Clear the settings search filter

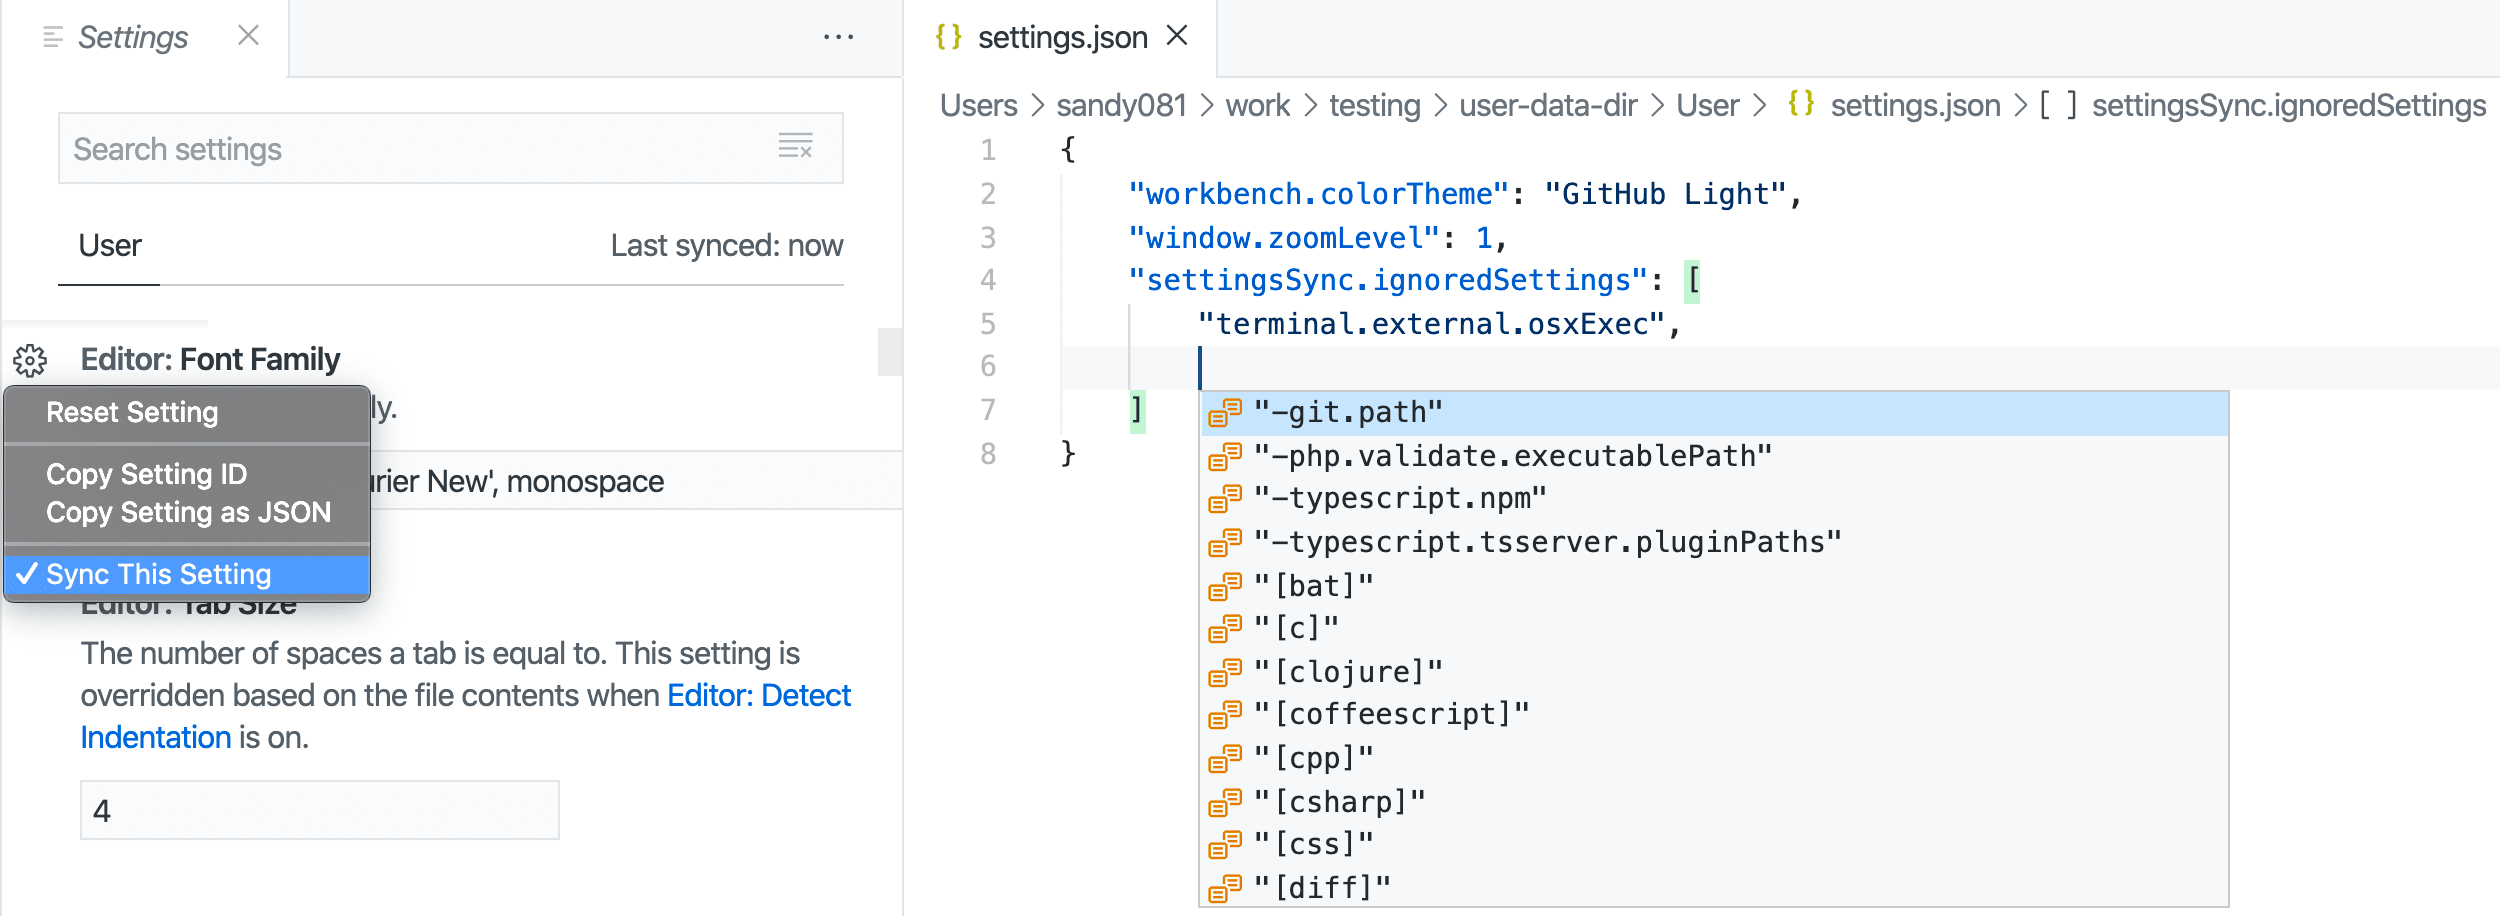pyautogui.click(x=795, y=147)
